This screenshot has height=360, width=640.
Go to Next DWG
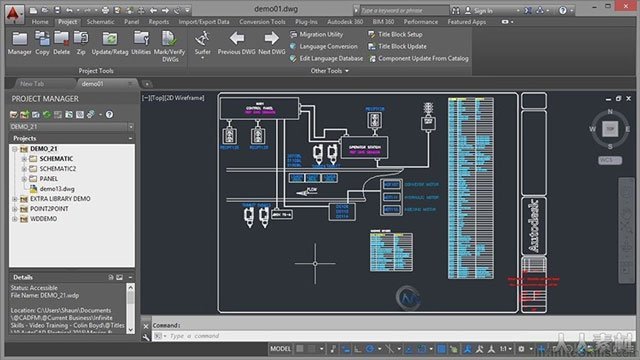point(271,43)
